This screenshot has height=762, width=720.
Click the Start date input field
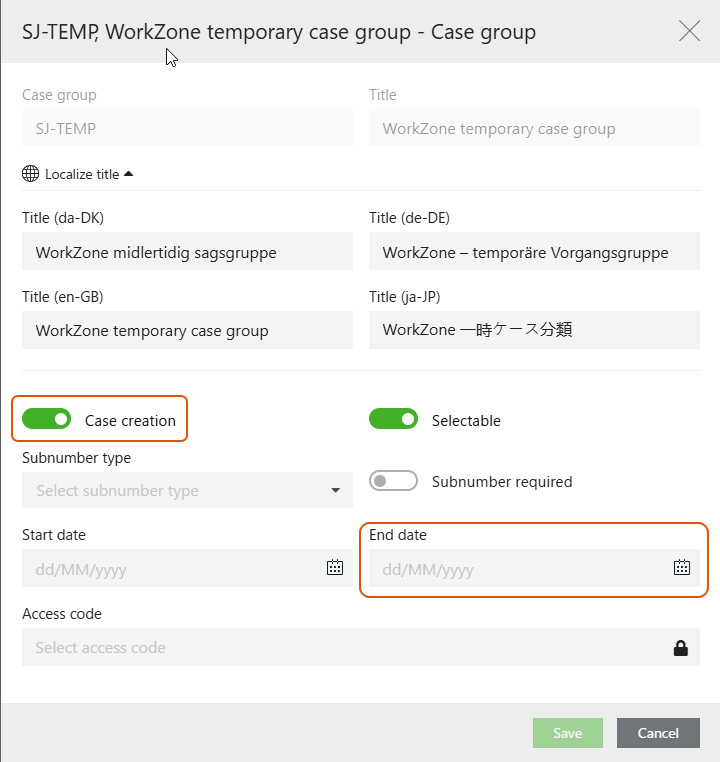click(170, 569)
